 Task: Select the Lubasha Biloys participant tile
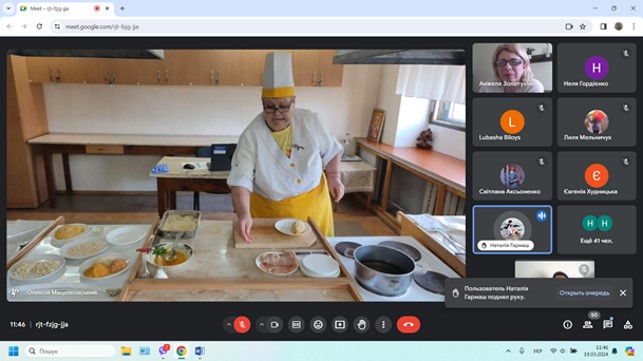pos(512,122)
